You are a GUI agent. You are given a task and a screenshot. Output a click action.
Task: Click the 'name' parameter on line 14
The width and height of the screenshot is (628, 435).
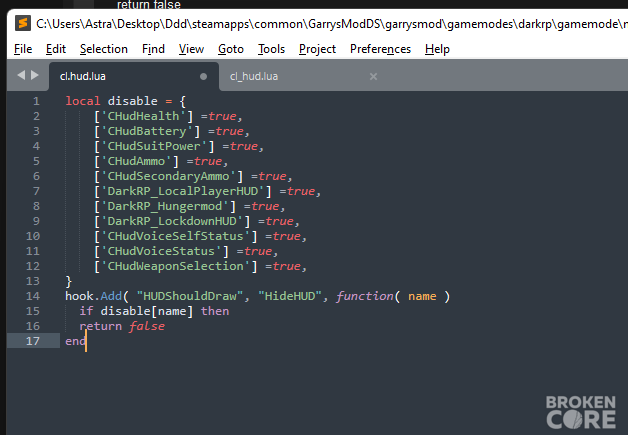tap(422, 296)
